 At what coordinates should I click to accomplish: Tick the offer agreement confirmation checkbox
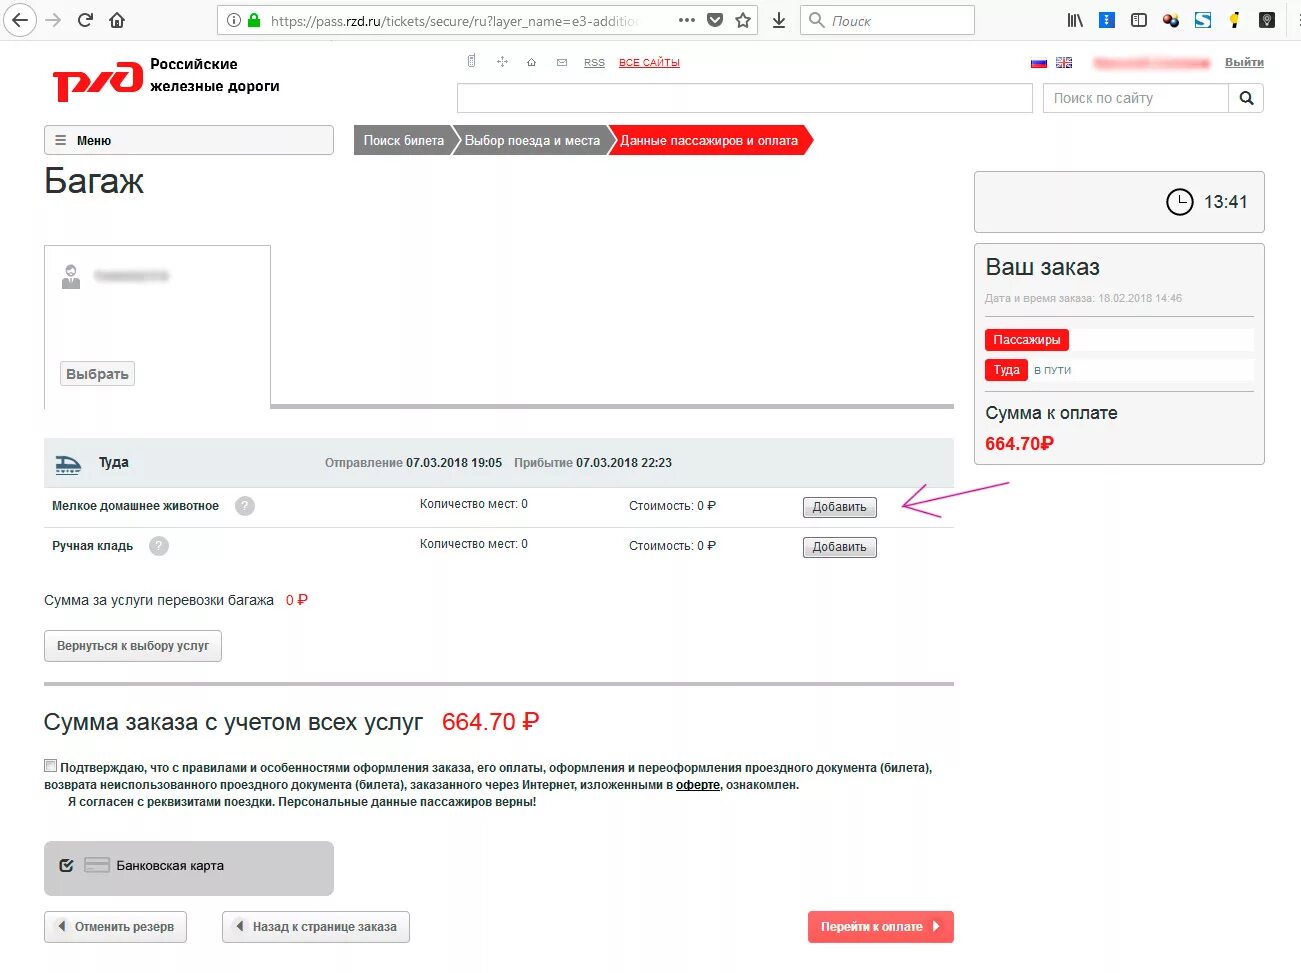pos(50,766)
